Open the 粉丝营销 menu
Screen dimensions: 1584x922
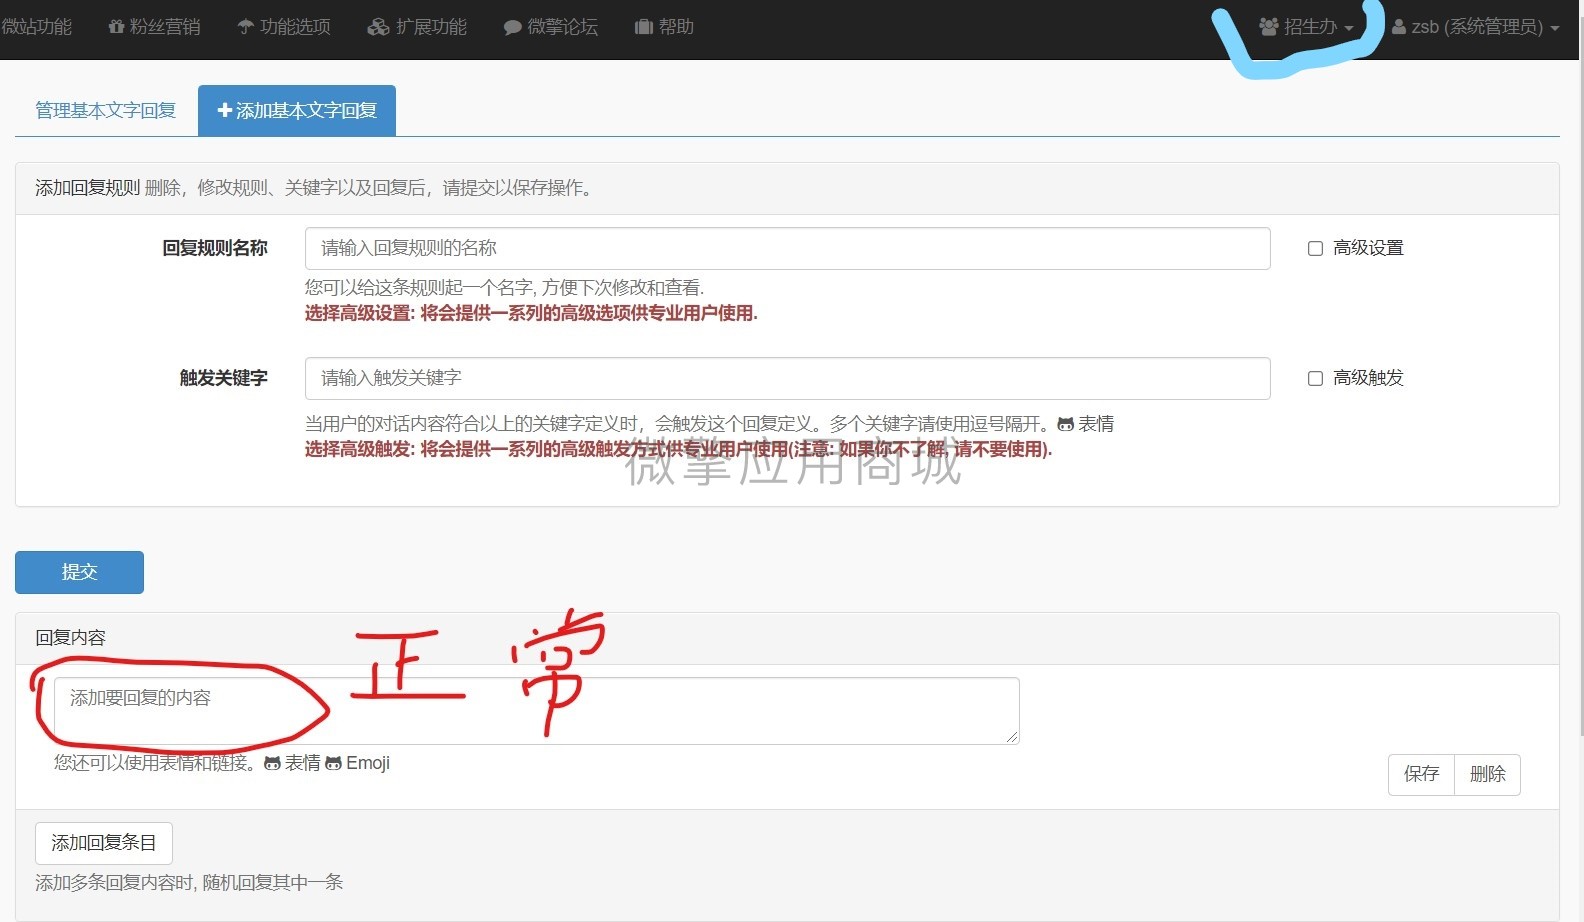pos(154,27)
